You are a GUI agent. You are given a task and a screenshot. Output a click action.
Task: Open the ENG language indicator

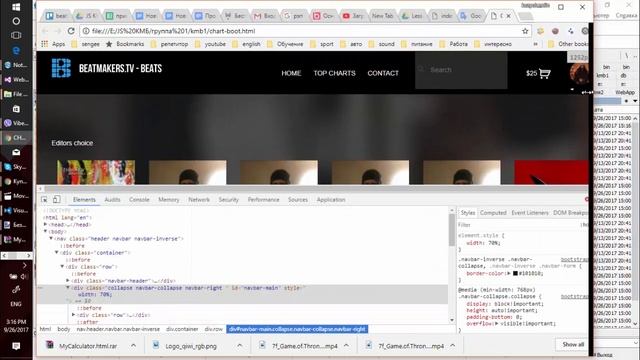tap(16, 304)
